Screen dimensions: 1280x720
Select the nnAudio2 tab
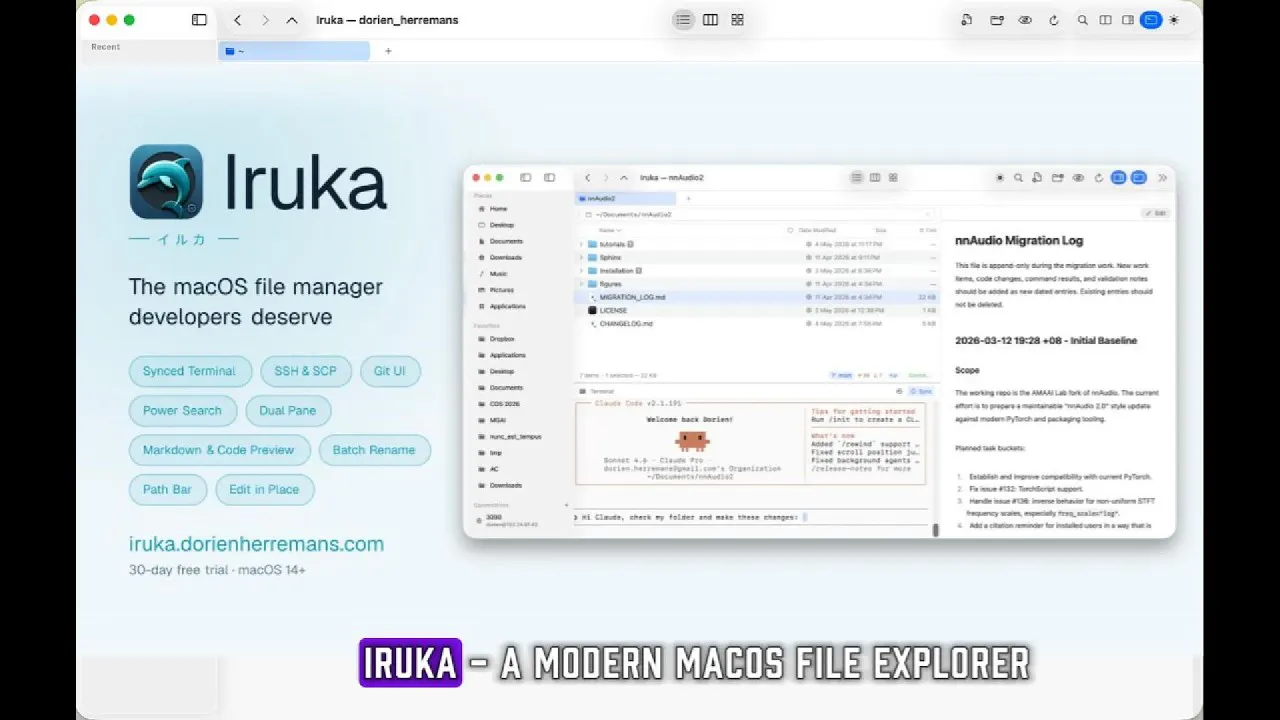[x=626, y=199]
